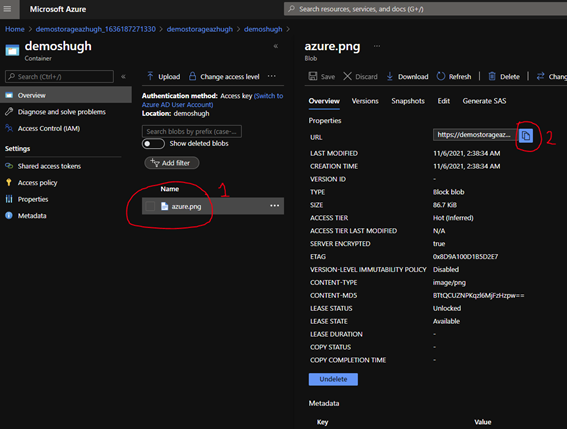Open container Properties in sidebar
Image resolution: width=567 pixels, height=429 pixels.
(x=33, y=199)
